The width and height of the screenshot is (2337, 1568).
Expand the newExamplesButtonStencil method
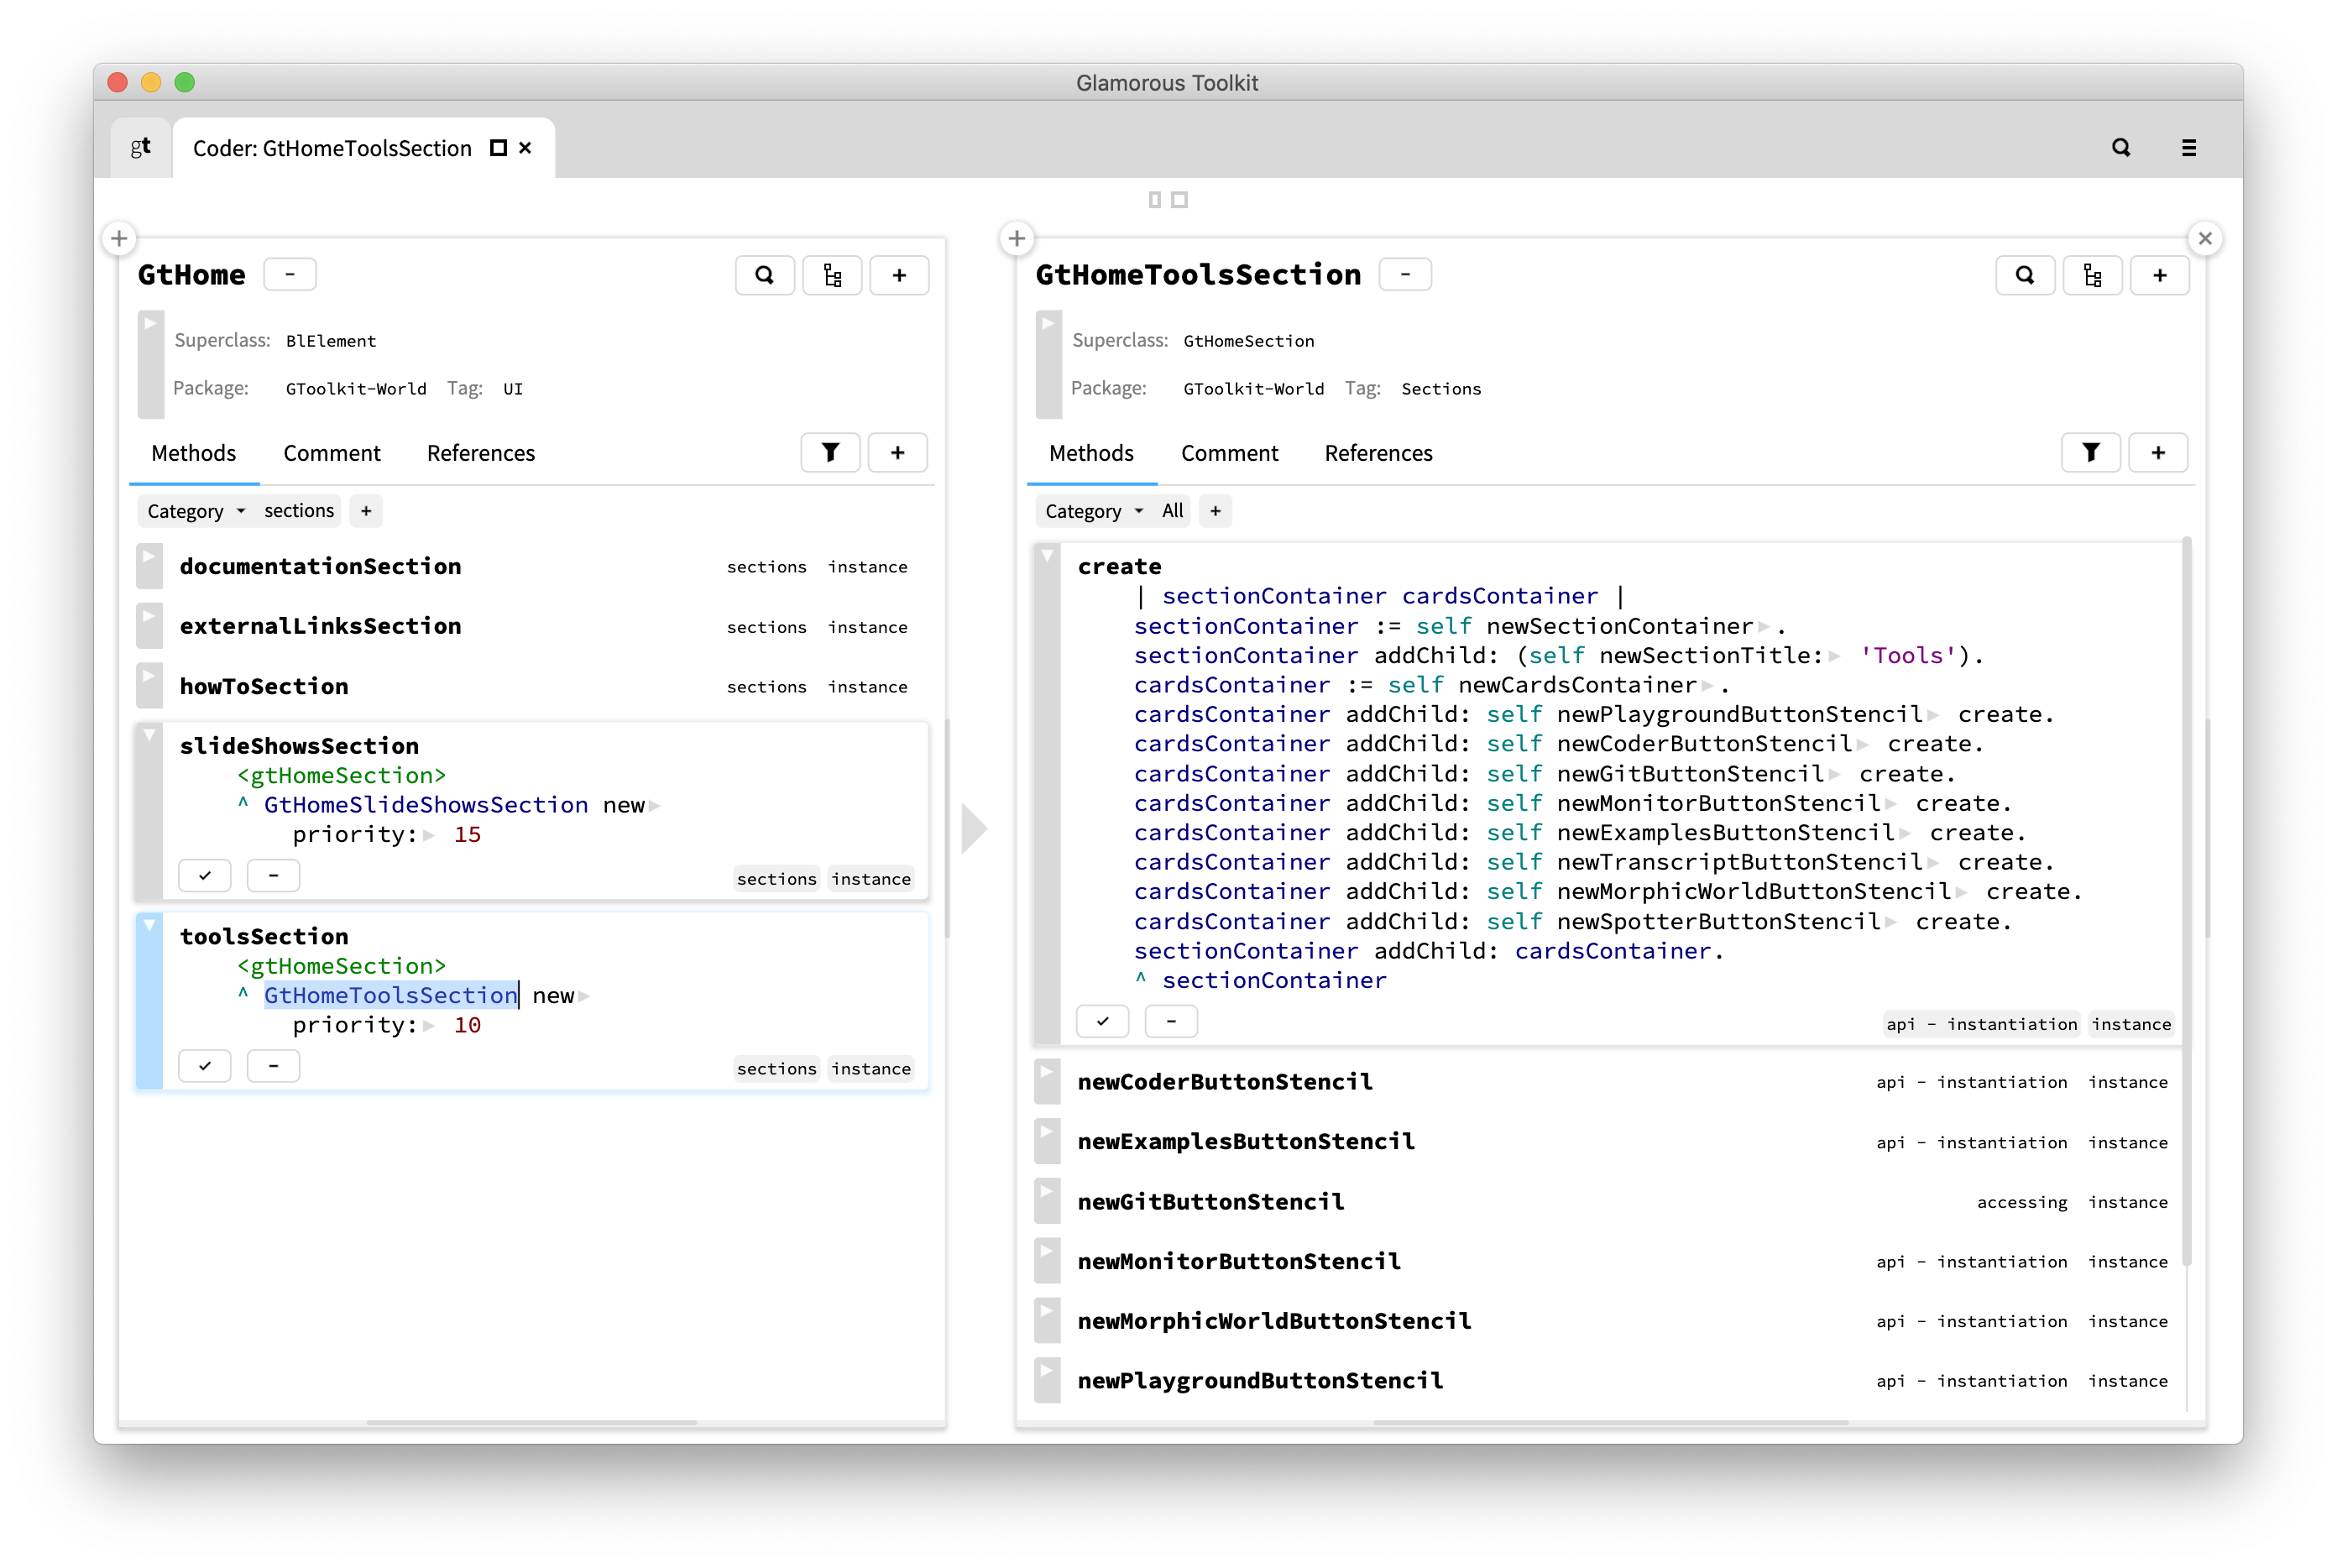coord(1047,1142)
